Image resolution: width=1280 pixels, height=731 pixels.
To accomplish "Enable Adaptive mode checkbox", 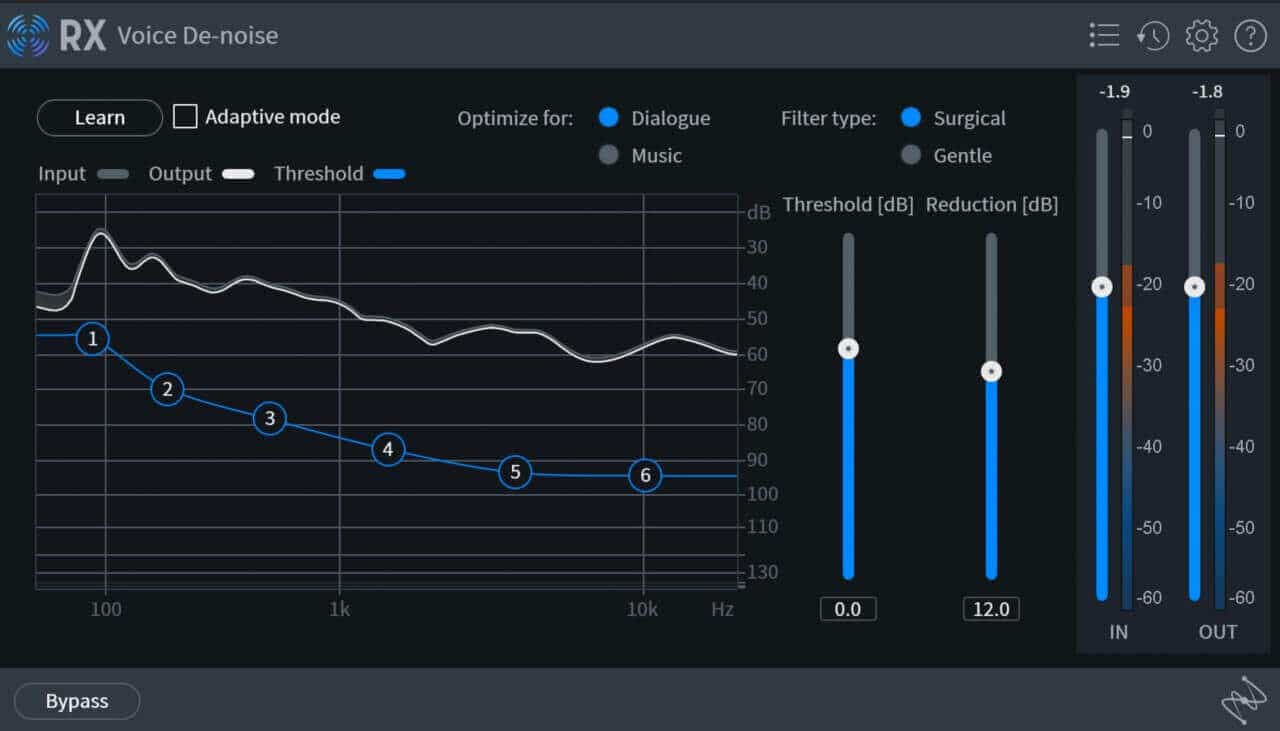I will [185, 117].
